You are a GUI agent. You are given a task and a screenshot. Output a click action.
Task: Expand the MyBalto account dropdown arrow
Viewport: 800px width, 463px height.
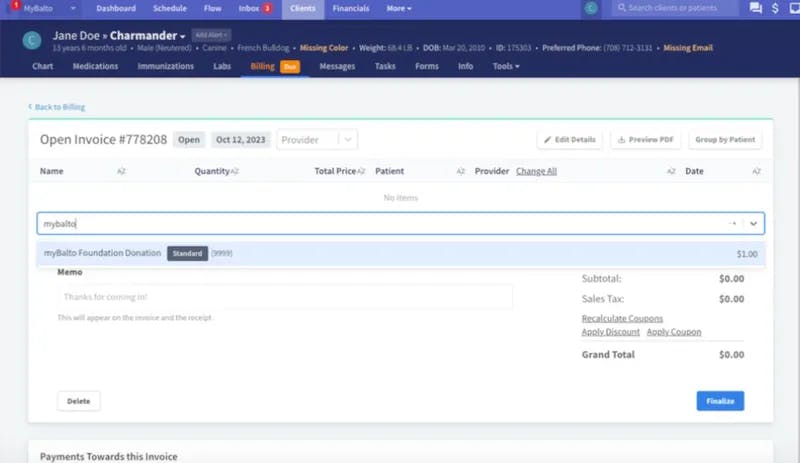[73, 9]
